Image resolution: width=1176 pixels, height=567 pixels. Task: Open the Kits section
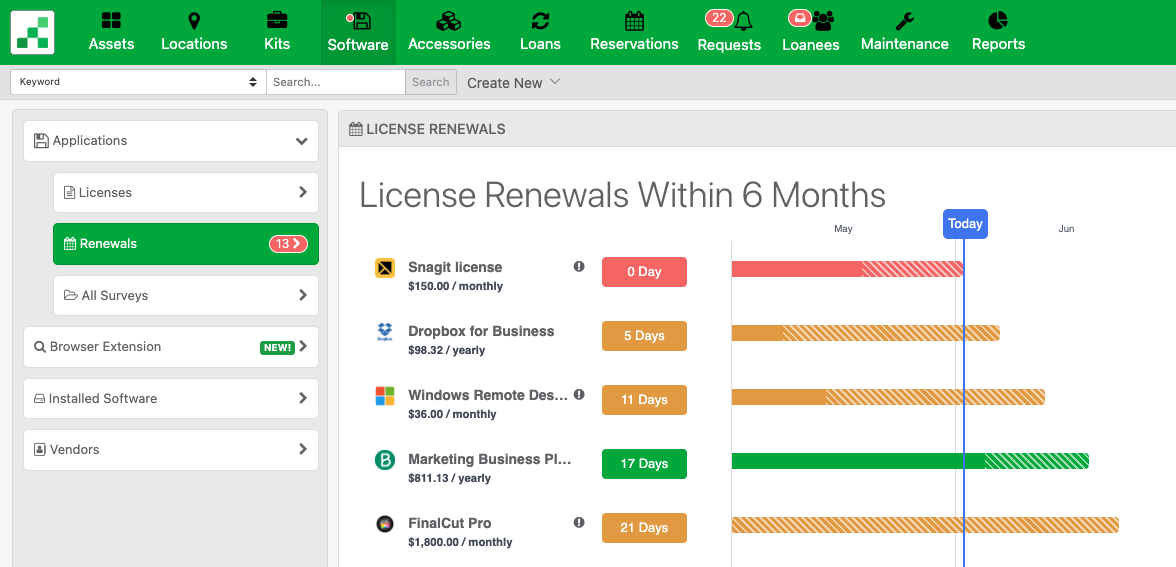277,32
